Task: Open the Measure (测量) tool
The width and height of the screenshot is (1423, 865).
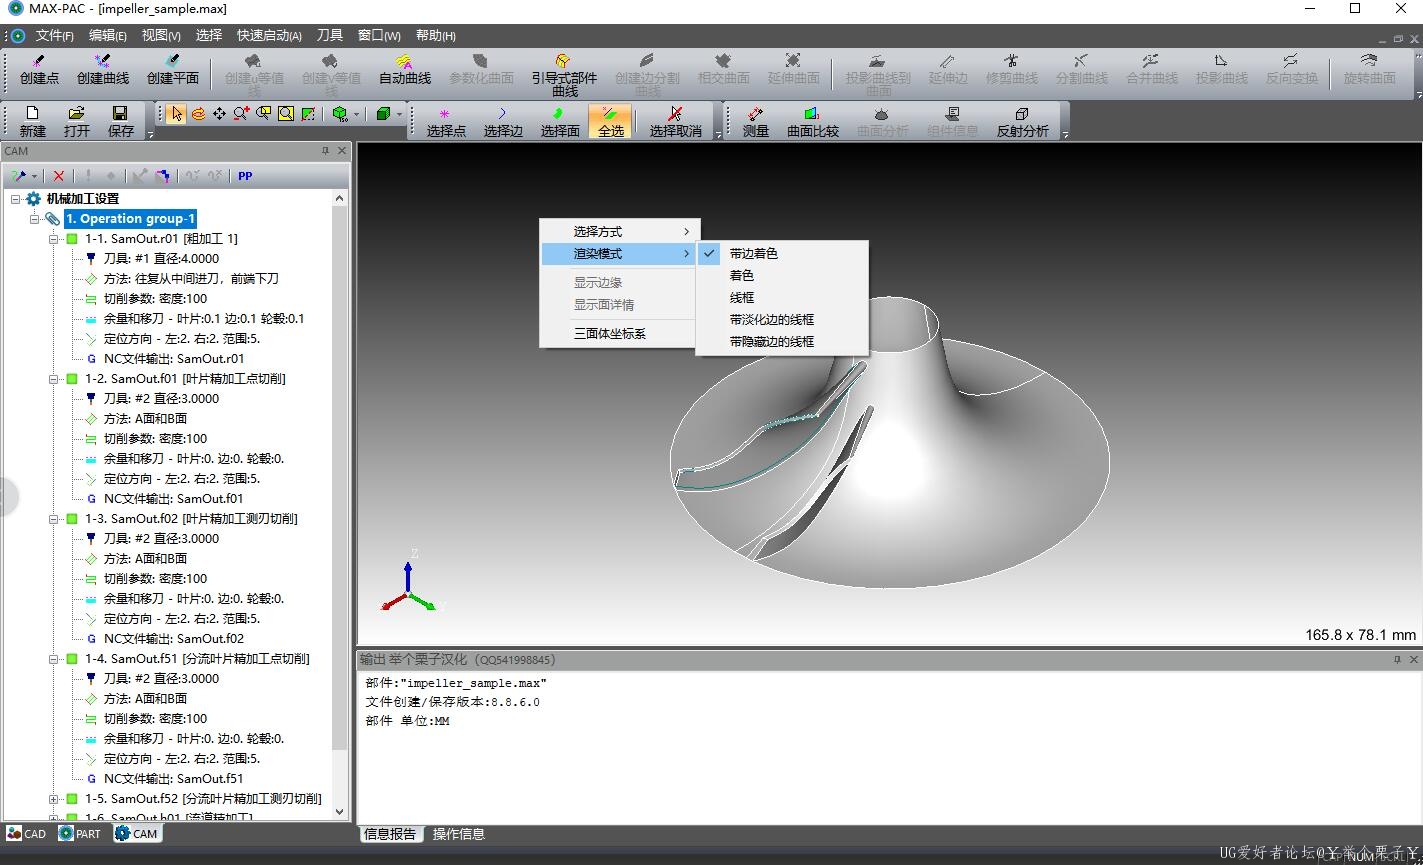Action: pos(756,122)
